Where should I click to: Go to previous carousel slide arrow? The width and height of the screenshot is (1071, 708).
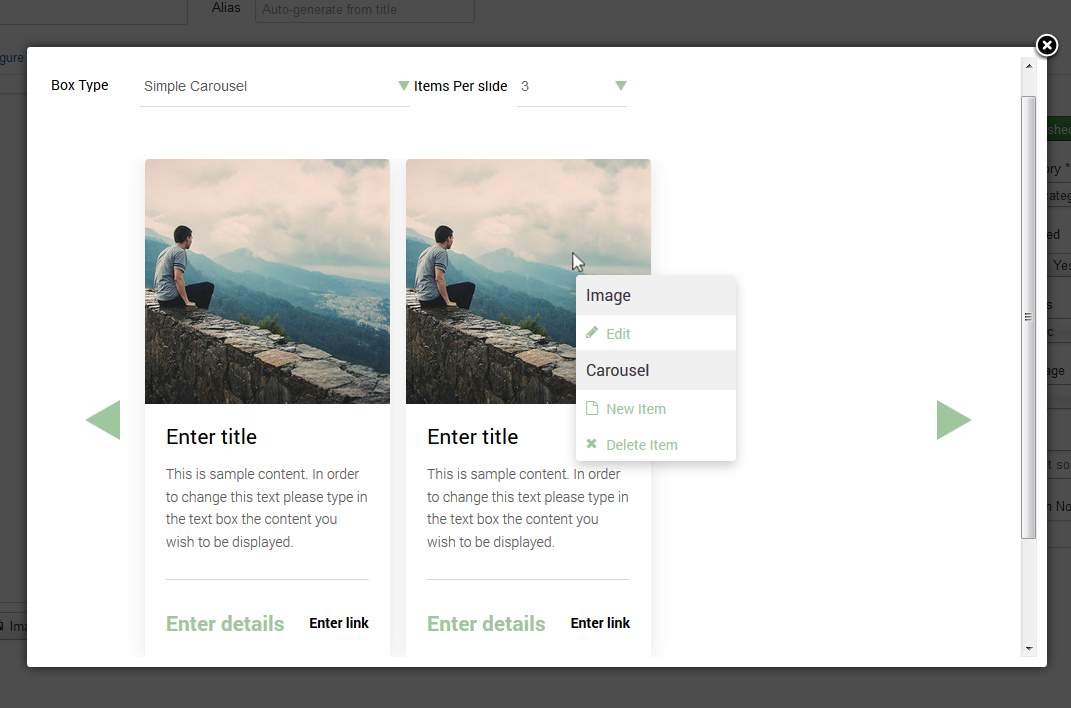tap(102, 420)
